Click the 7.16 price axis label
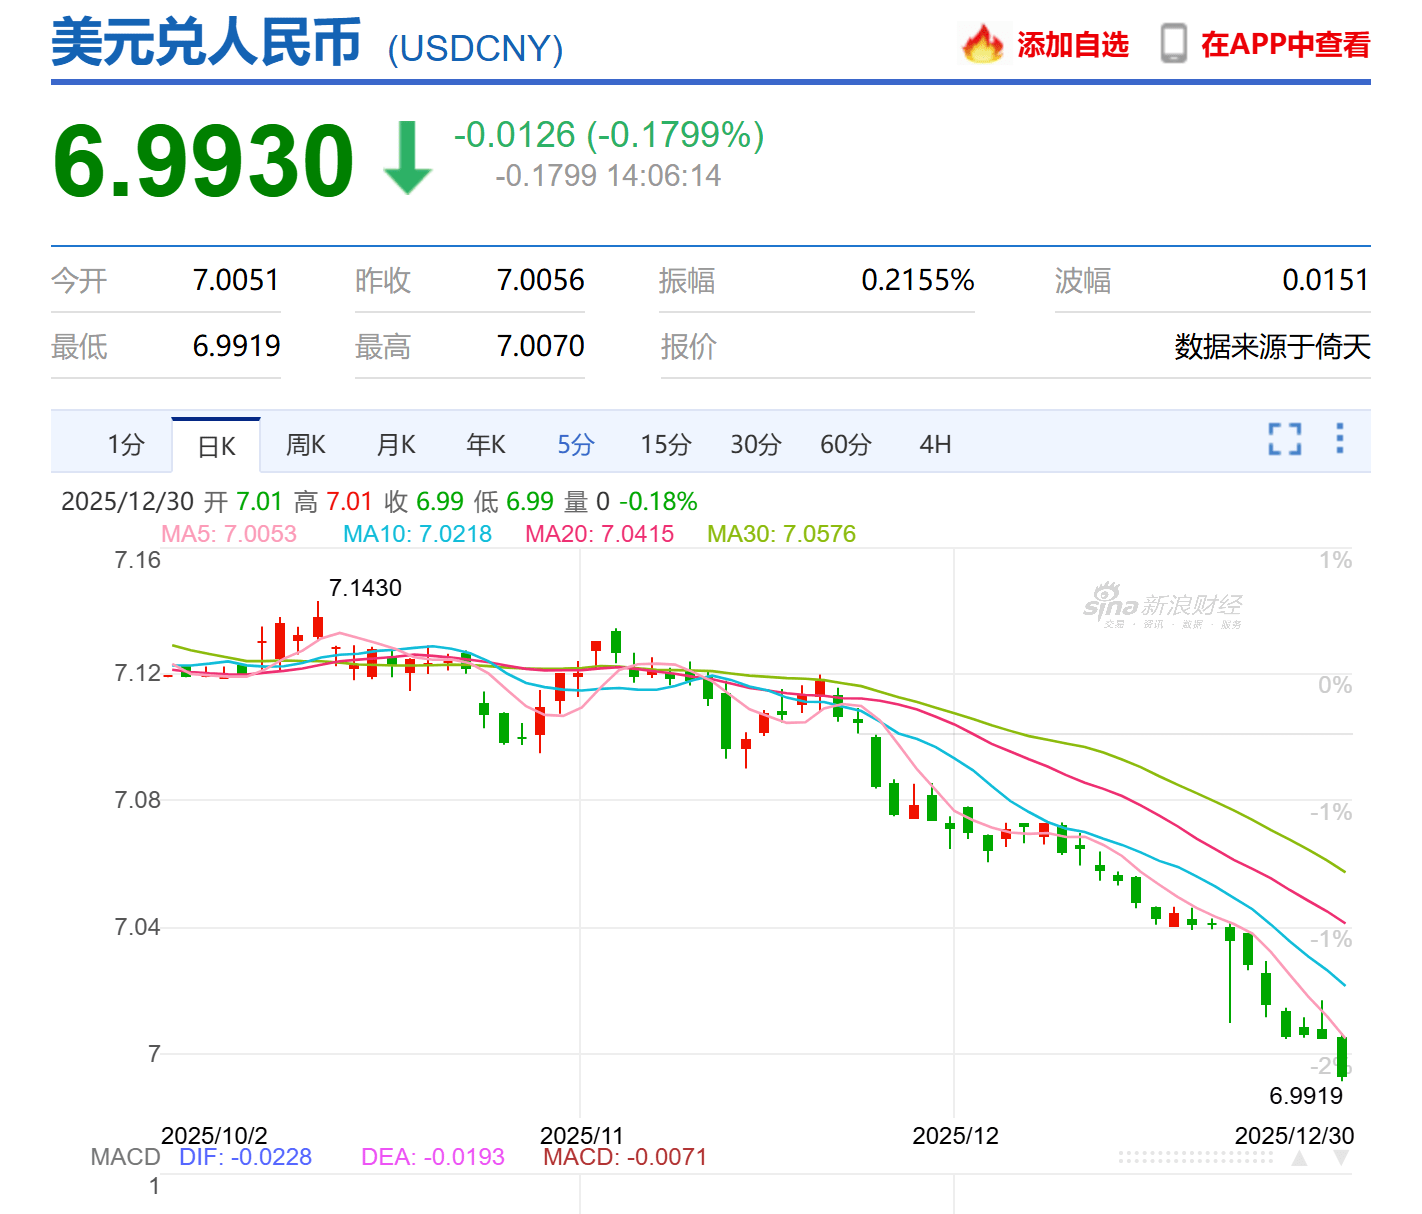The image size is (1422, 1214). [x=137, y=560]
